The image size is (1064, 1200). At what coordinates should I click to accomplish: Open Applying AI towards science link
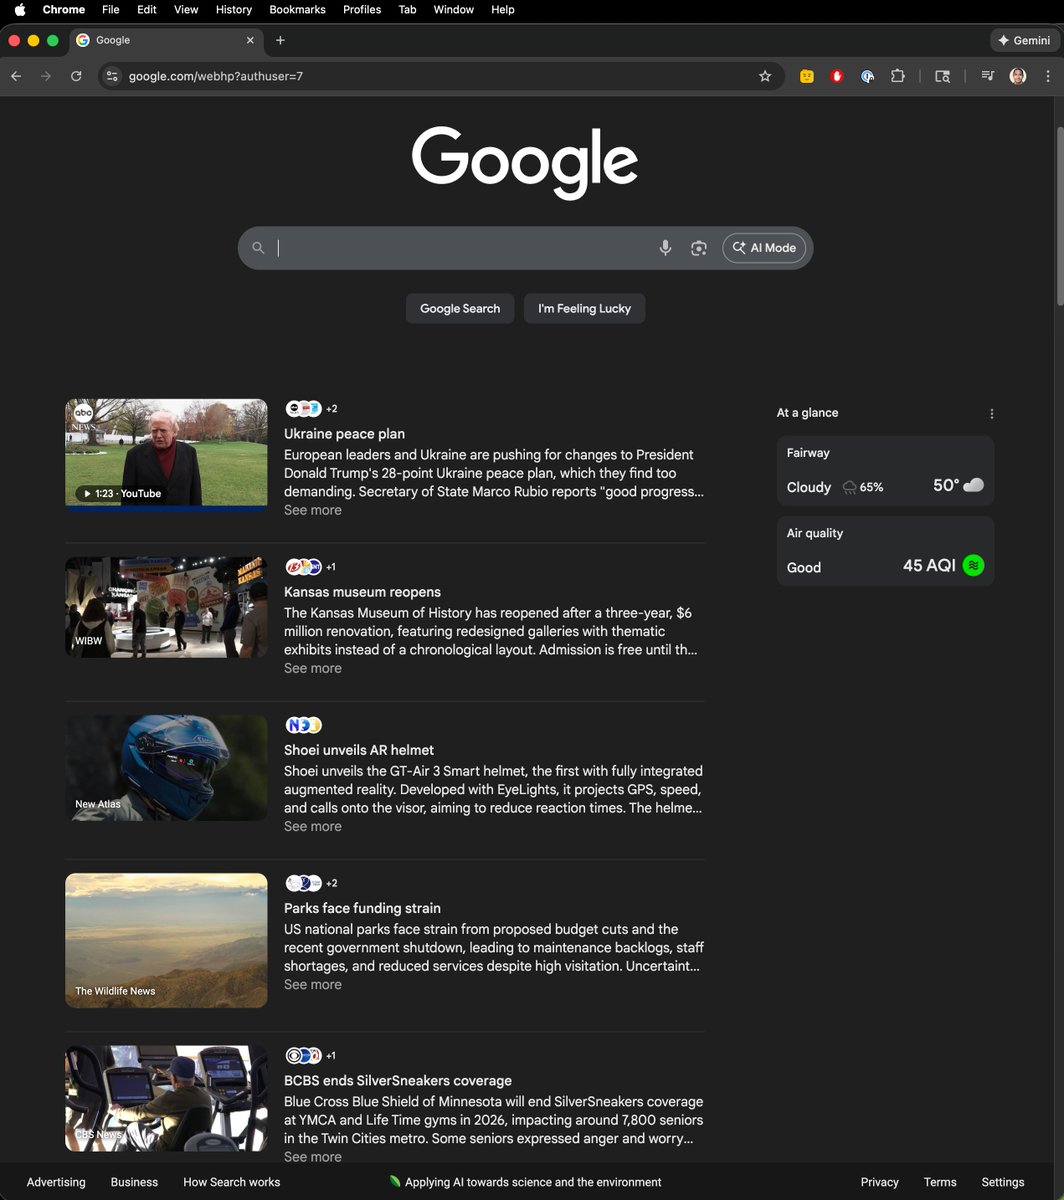pos(525,1182)
